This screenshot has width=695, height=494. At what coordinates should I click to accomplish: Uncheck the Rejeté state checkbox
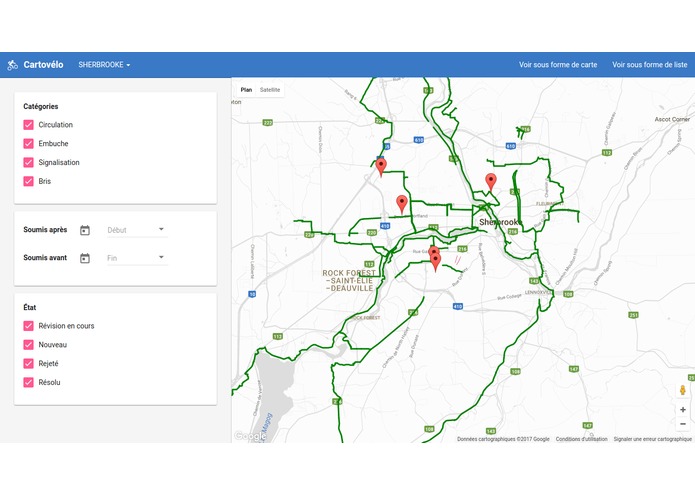(x=28, y=363)
